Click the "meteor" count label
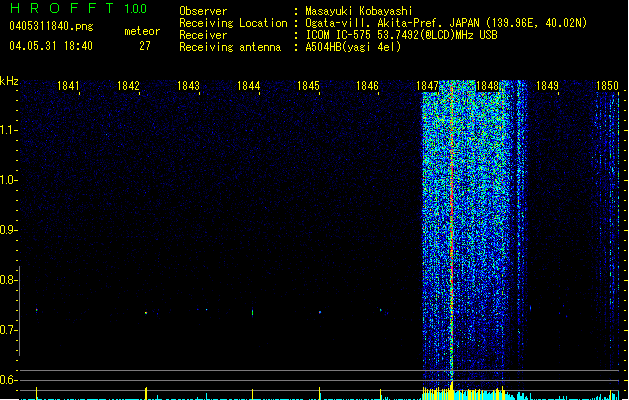Screen dimensions: 629x400 point(142,31)
